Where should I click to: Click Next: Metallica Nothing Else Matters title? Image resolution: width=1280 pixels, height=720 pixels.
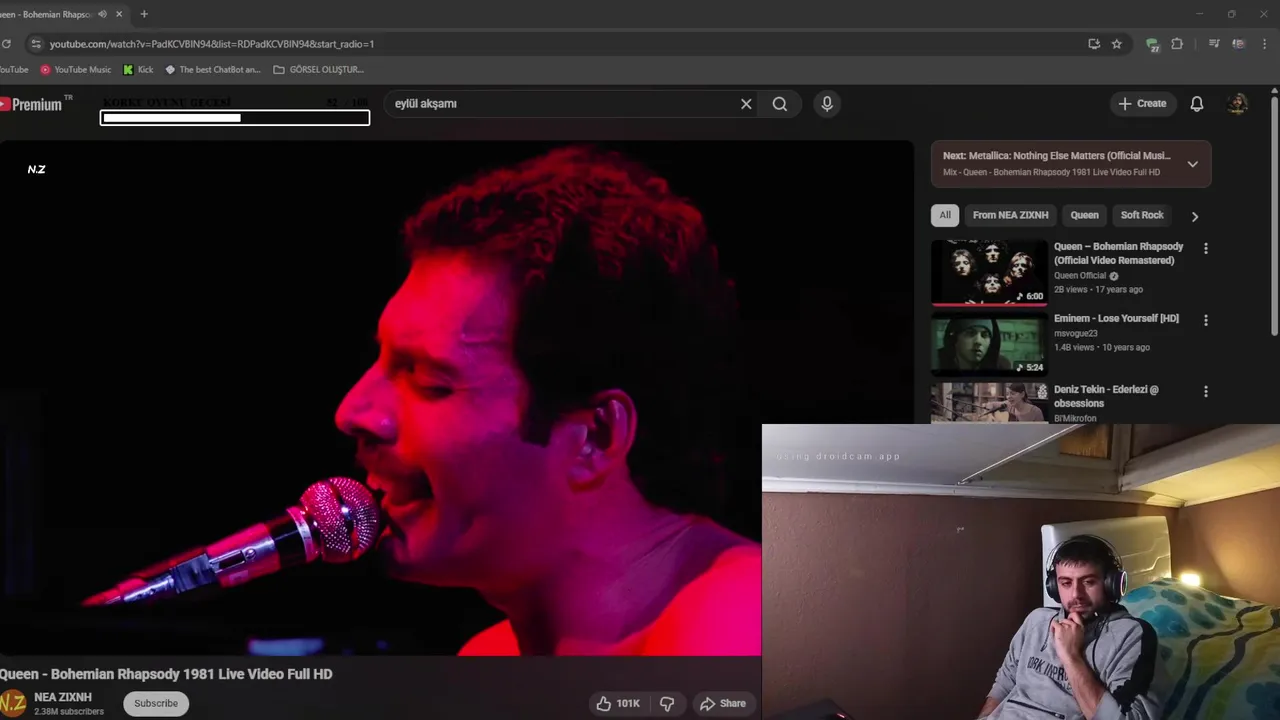pyautogui.click(x=1056, y=156)
